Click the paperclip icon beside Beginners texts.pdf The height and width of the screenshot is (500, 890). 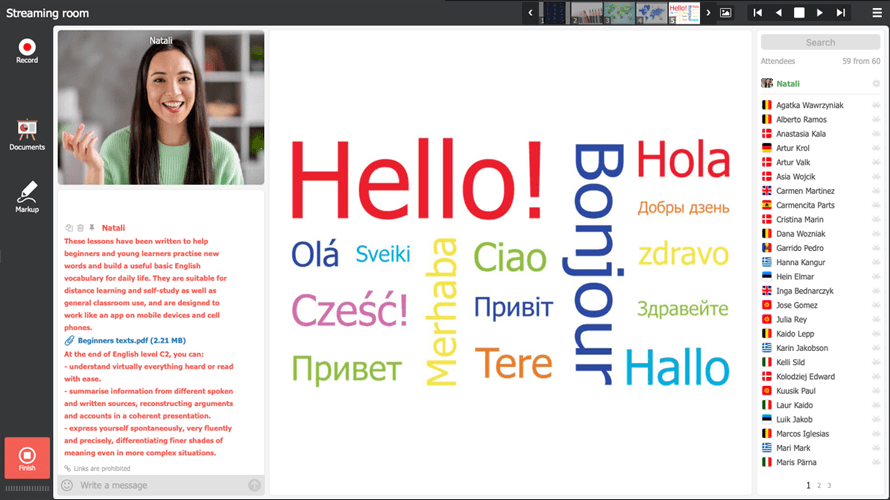pyautogui.click(x=69, y=341)
